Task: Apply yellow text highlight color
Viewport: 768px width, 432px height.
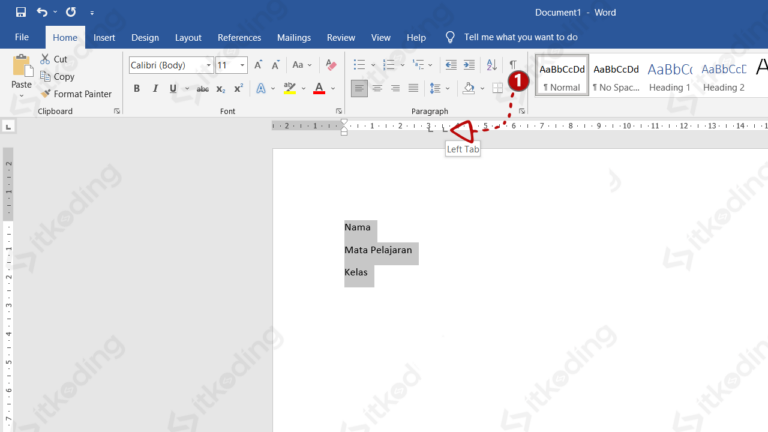Action: [289, 89]
